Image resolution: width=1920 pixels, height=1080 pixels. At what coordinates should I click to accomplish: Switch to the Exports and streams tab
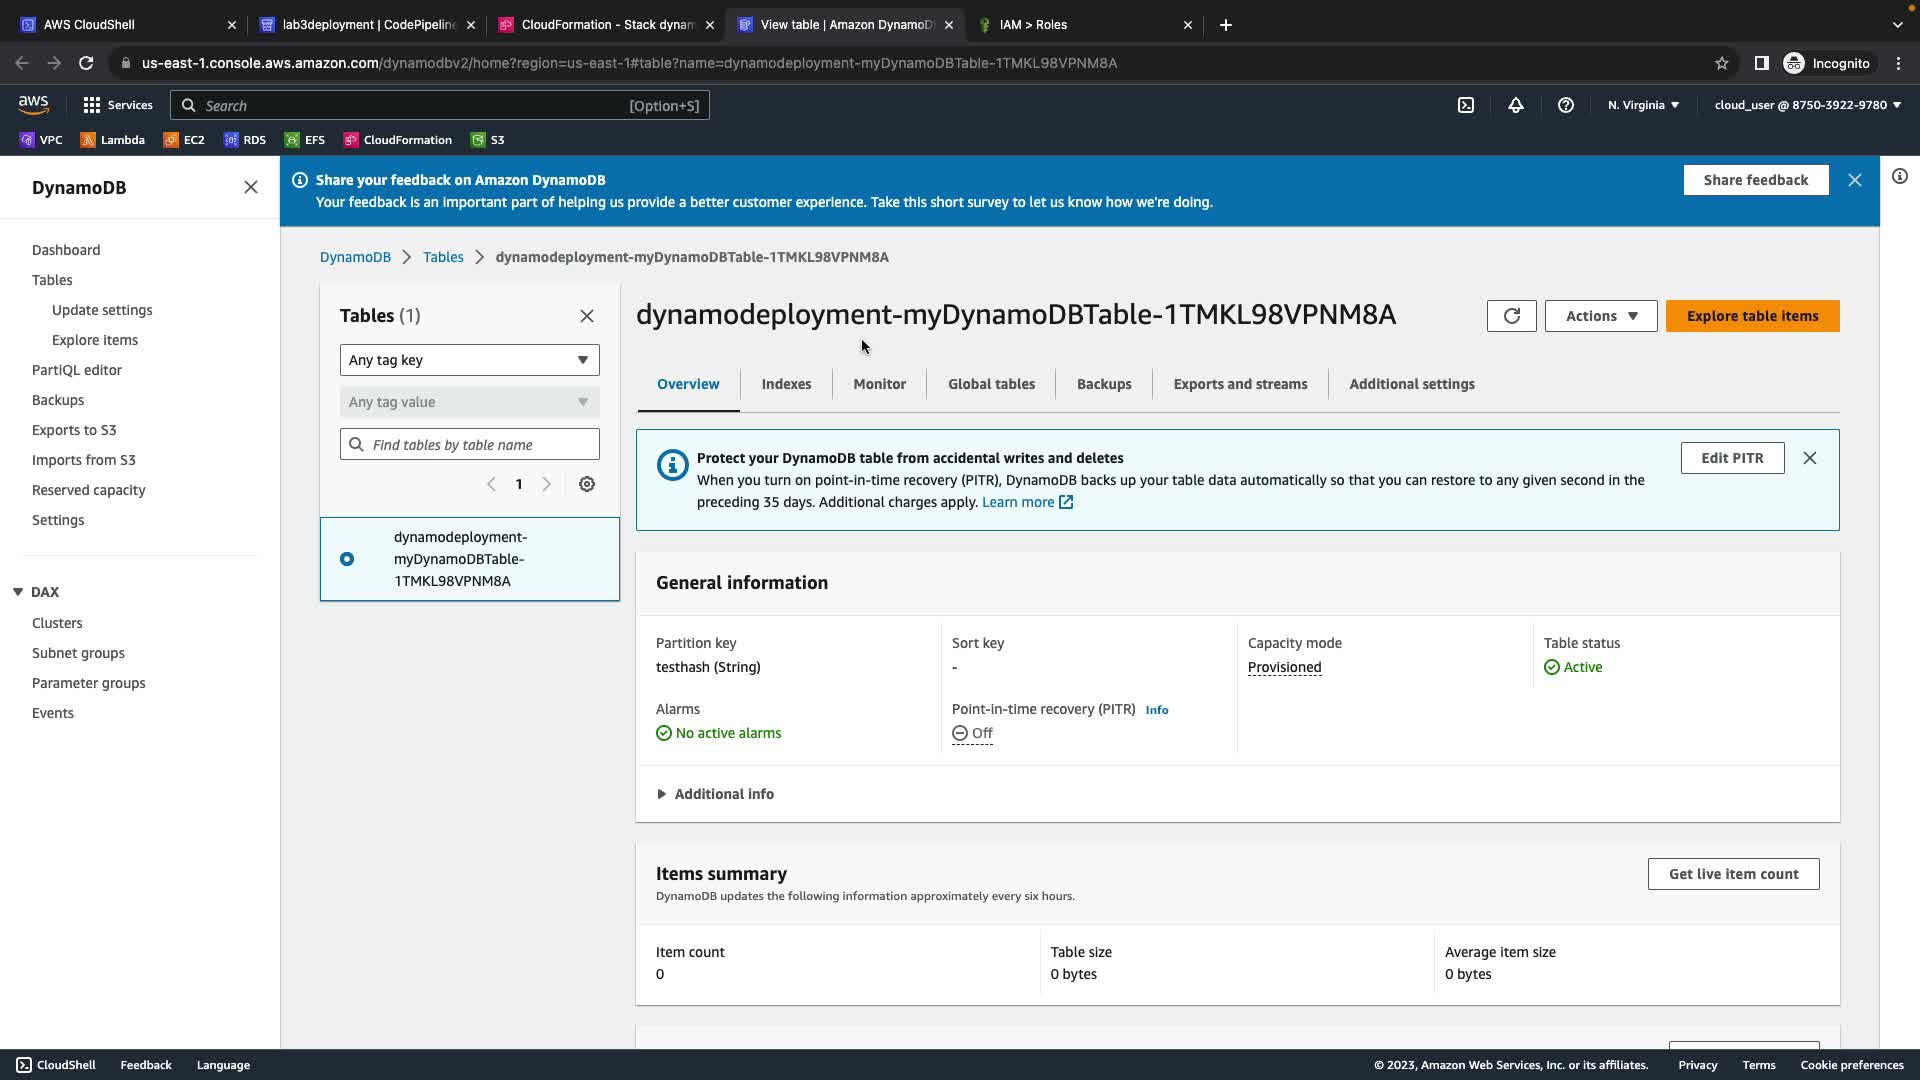(1240, 384)
